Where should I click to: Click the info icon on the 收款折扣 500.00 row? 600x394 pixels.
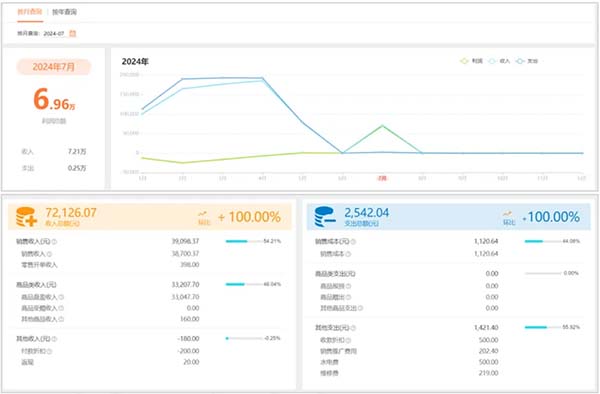pos(349,340)
